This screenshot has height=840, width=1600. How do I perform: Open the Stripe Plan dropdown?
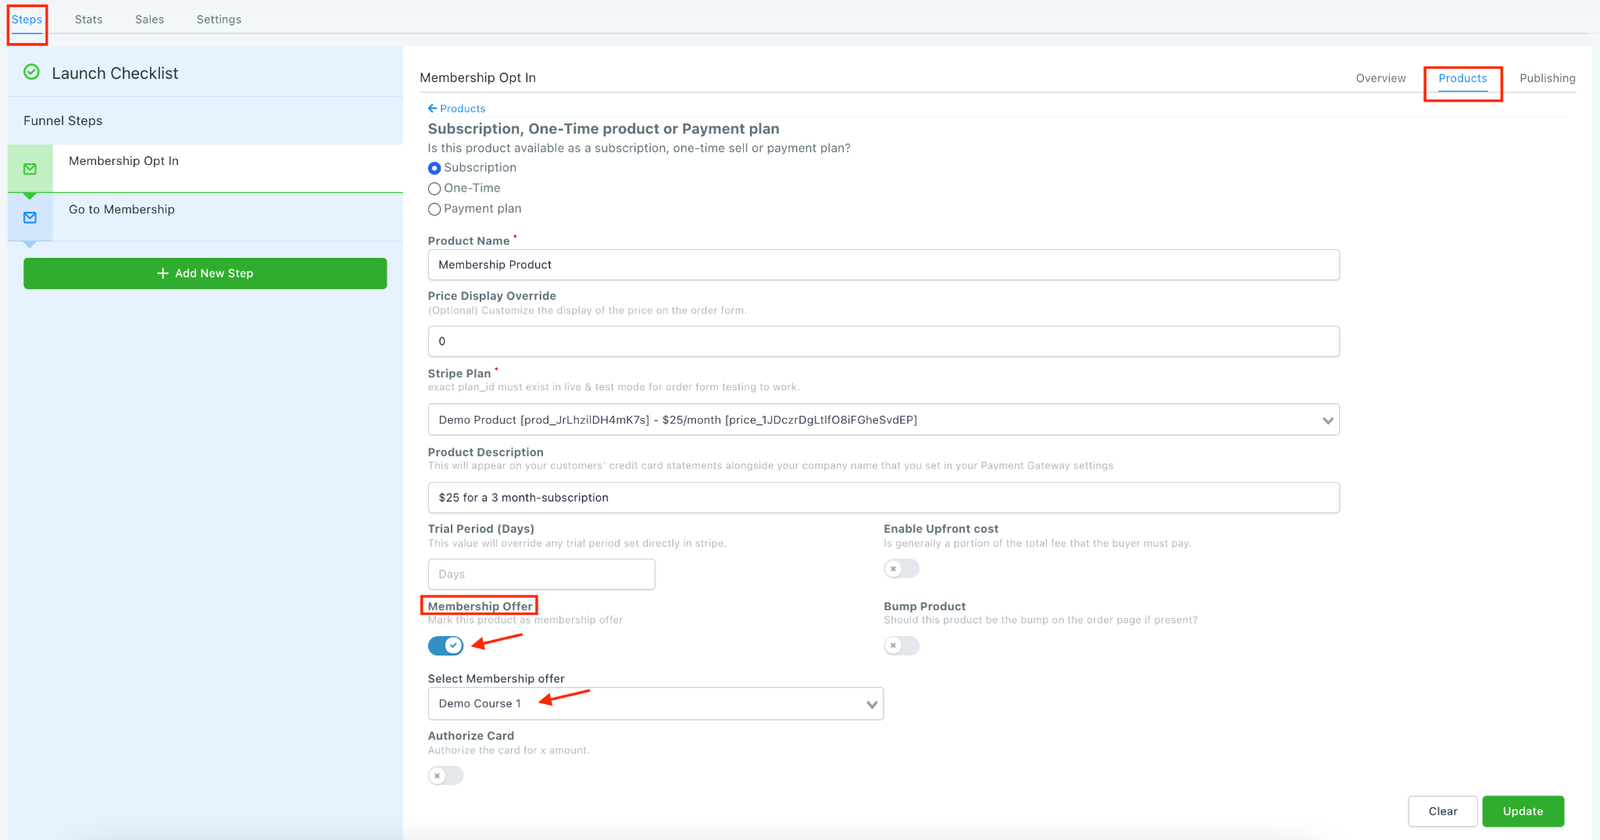[x=883, y=420]
